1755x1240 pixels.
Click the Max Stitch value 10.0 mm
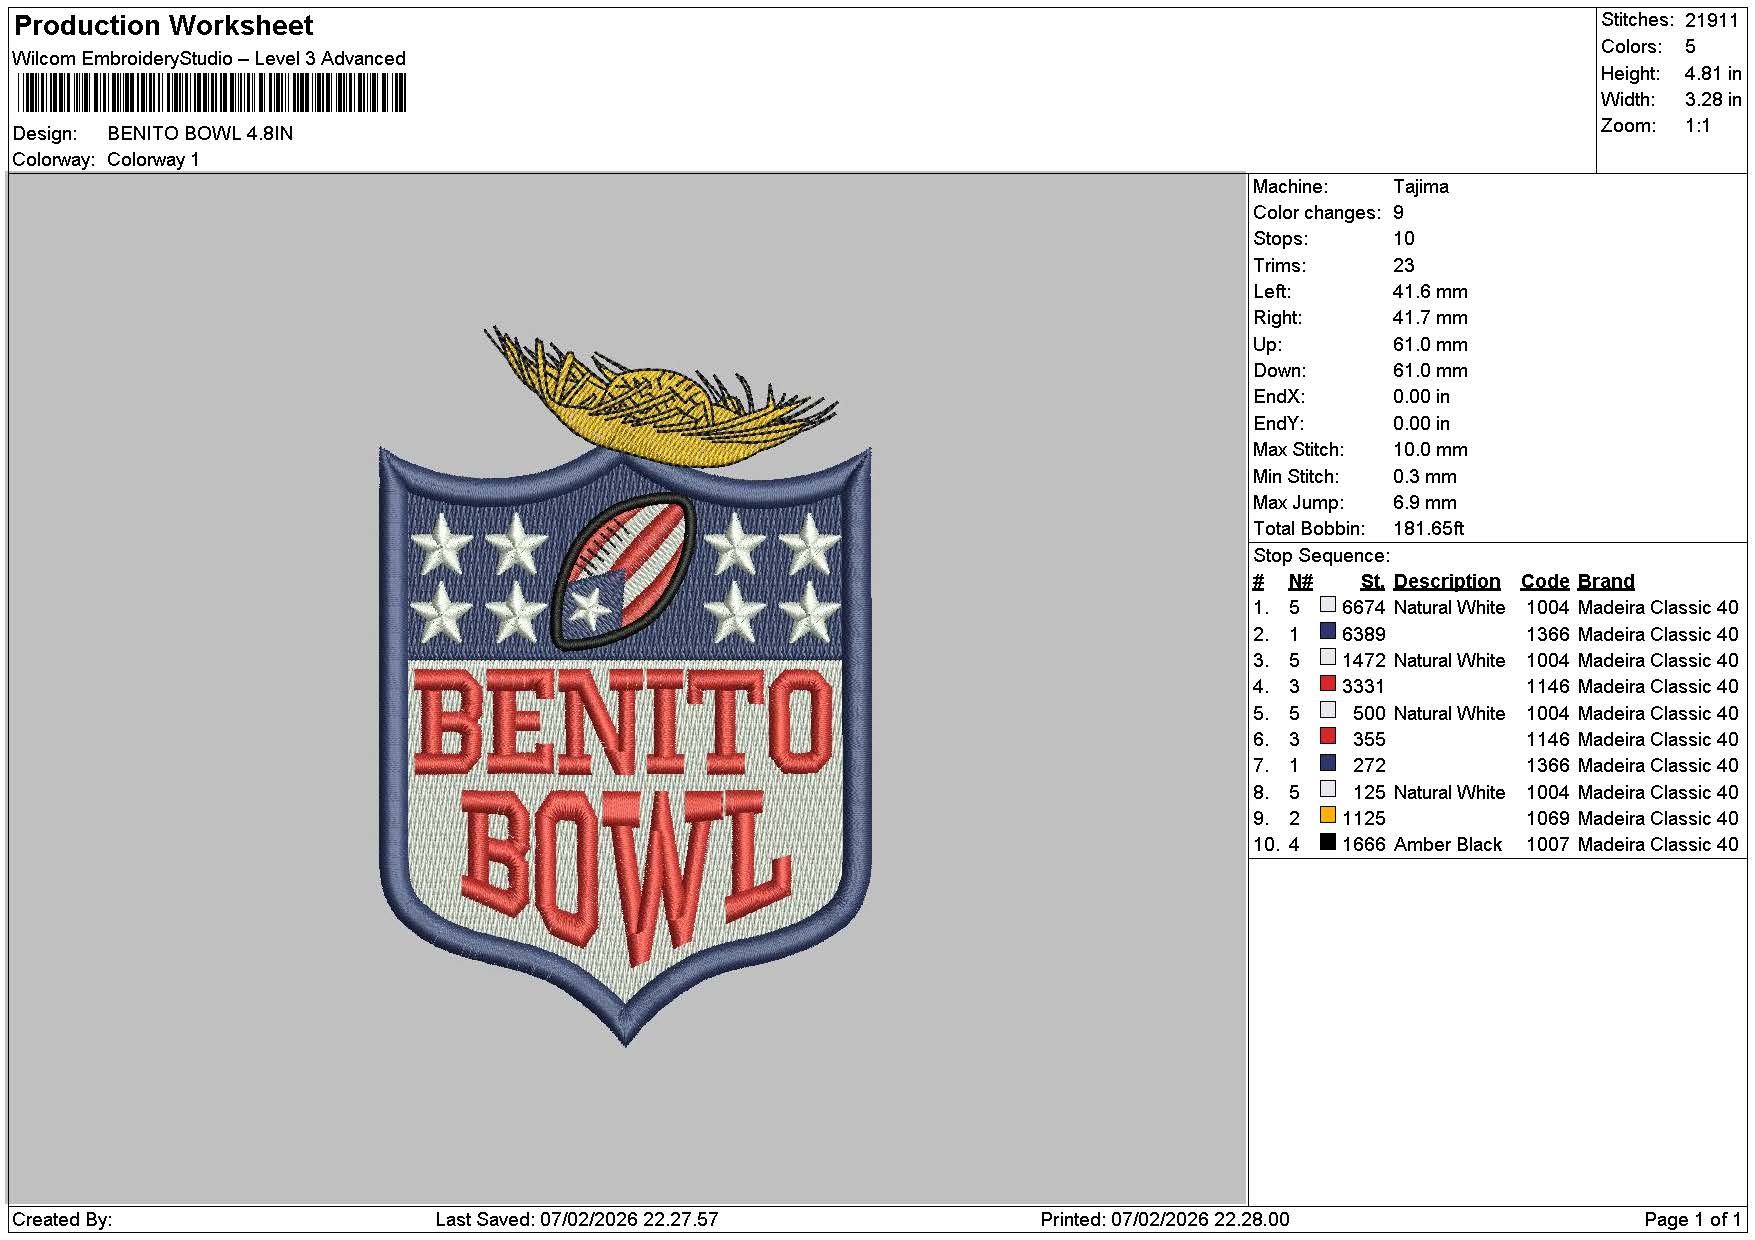[x=1430, y=449]
